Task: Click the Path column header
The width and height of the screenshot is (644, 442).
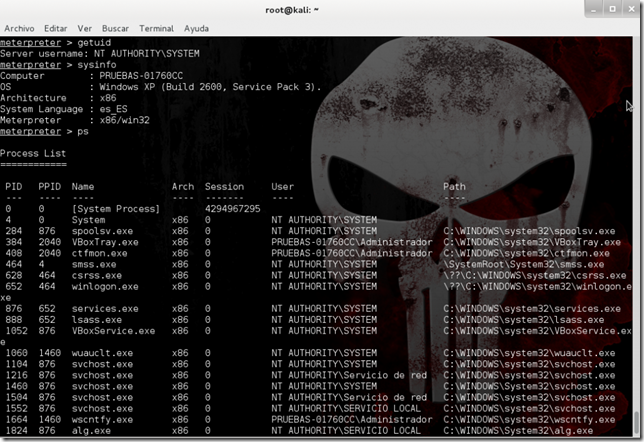Action: [454, 187]
